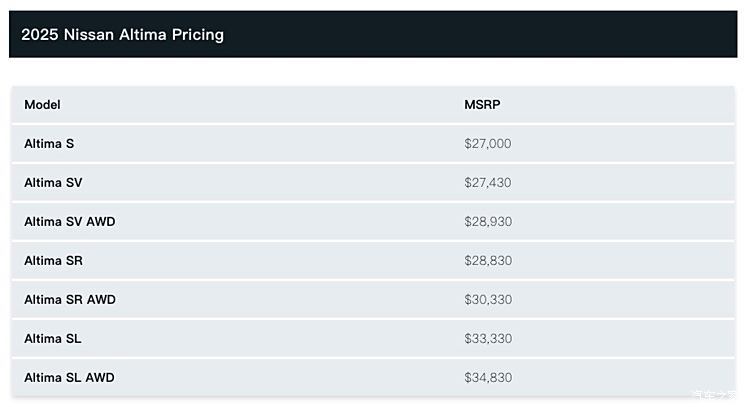
Task: Select the Model column header
Action: tap(42, 105)
